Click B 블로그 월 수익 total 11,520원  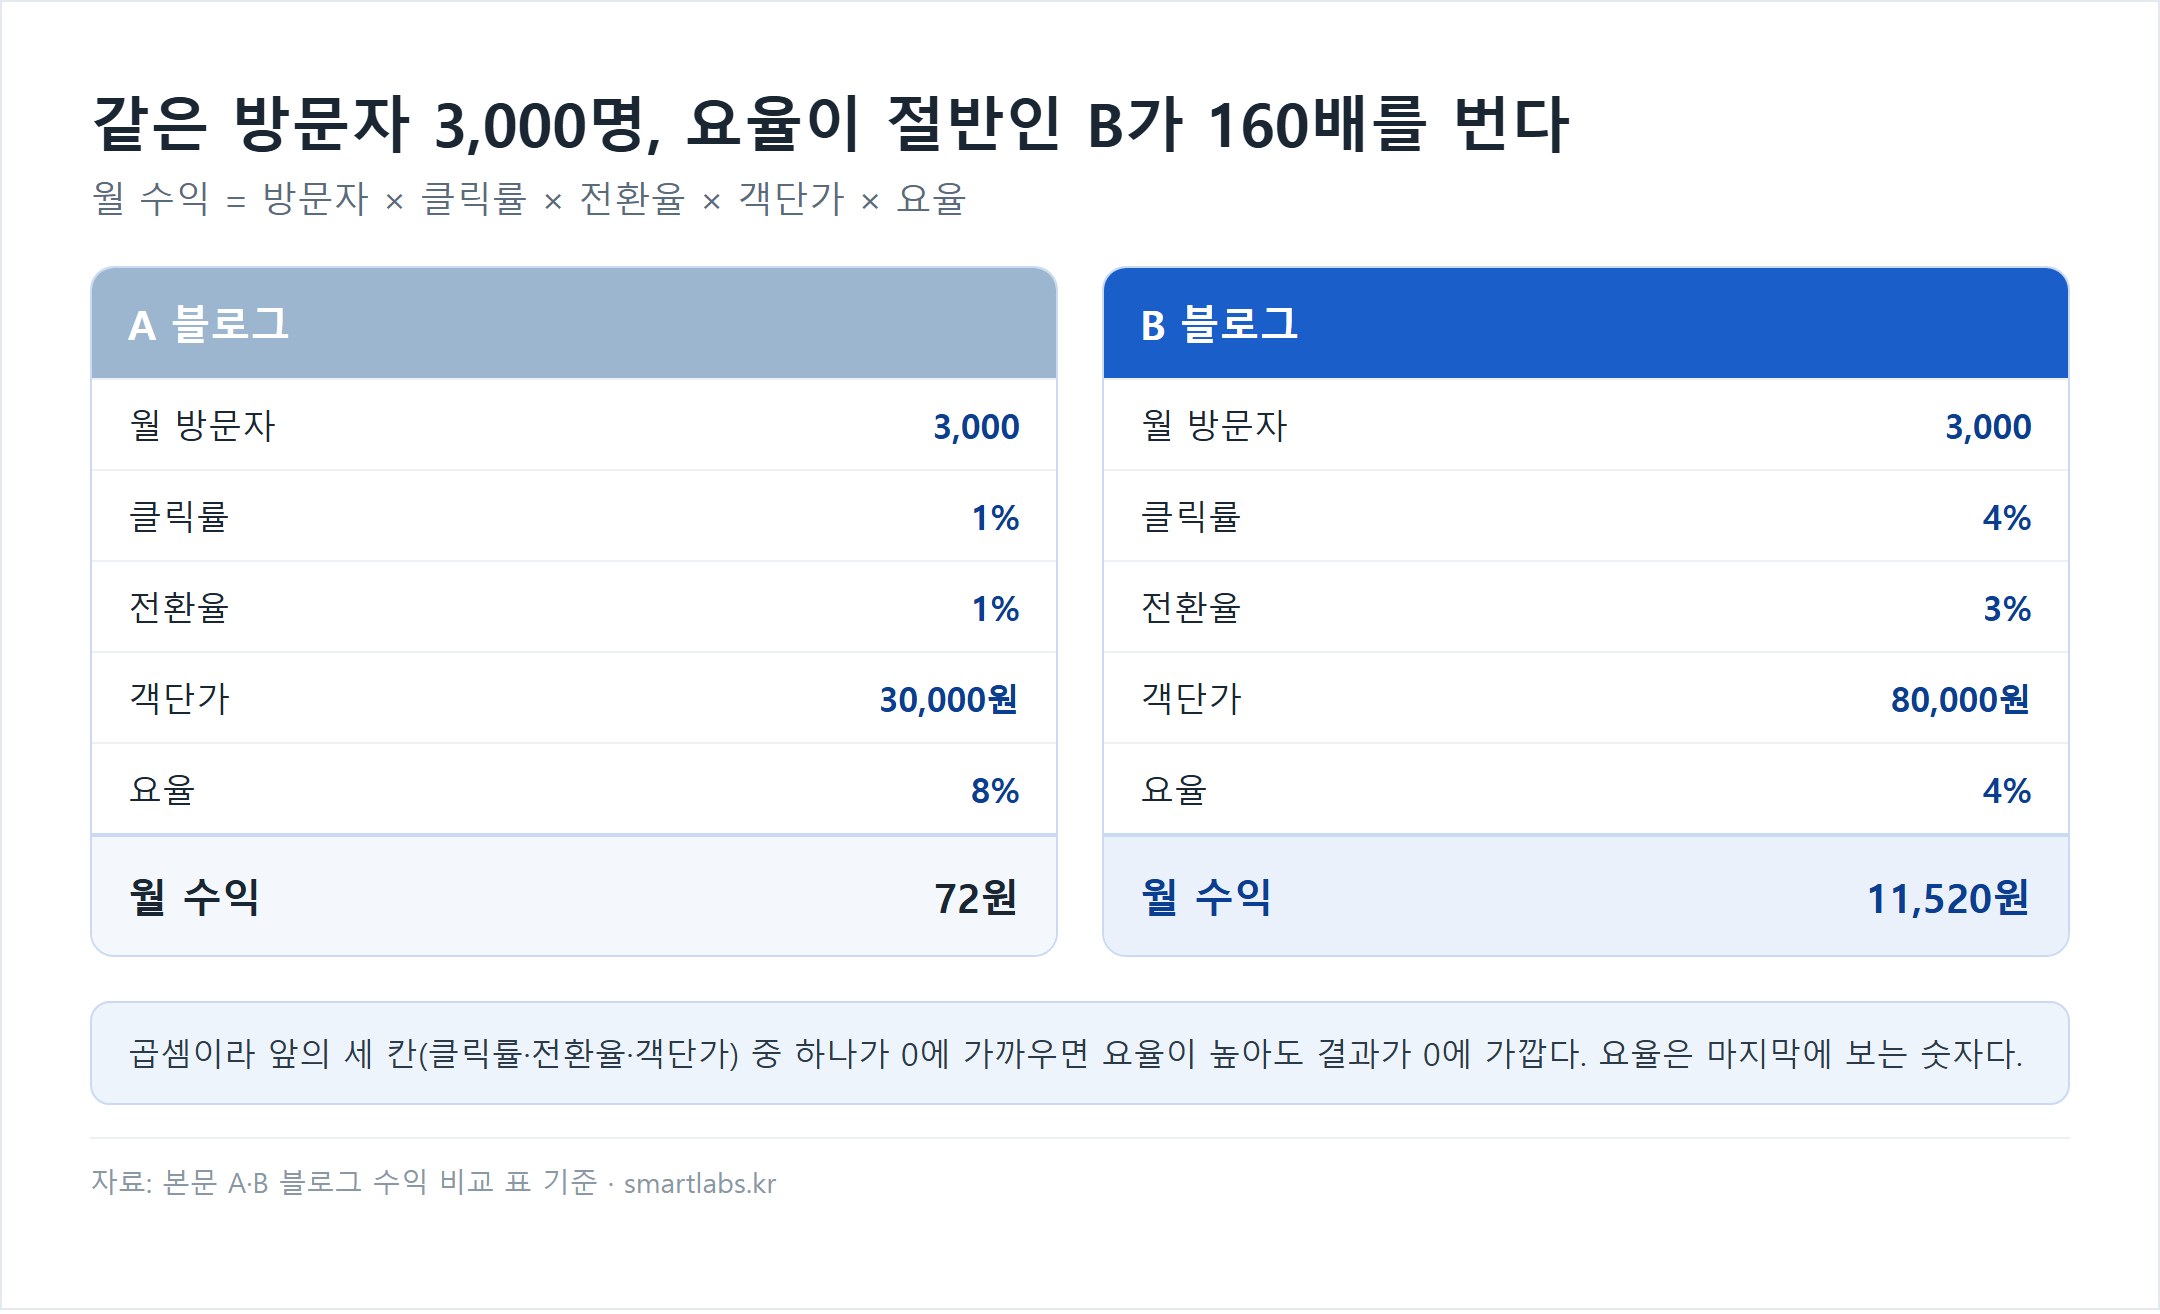click(x=1948, y=898)
